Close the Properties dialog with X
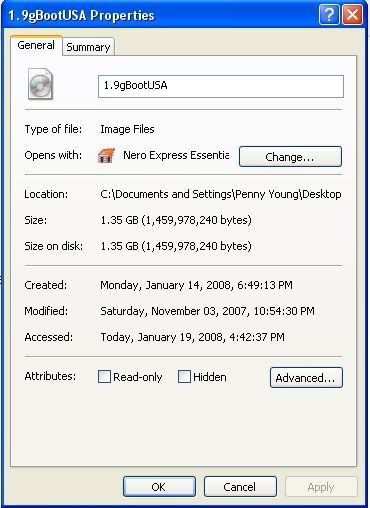 [352, 15]
